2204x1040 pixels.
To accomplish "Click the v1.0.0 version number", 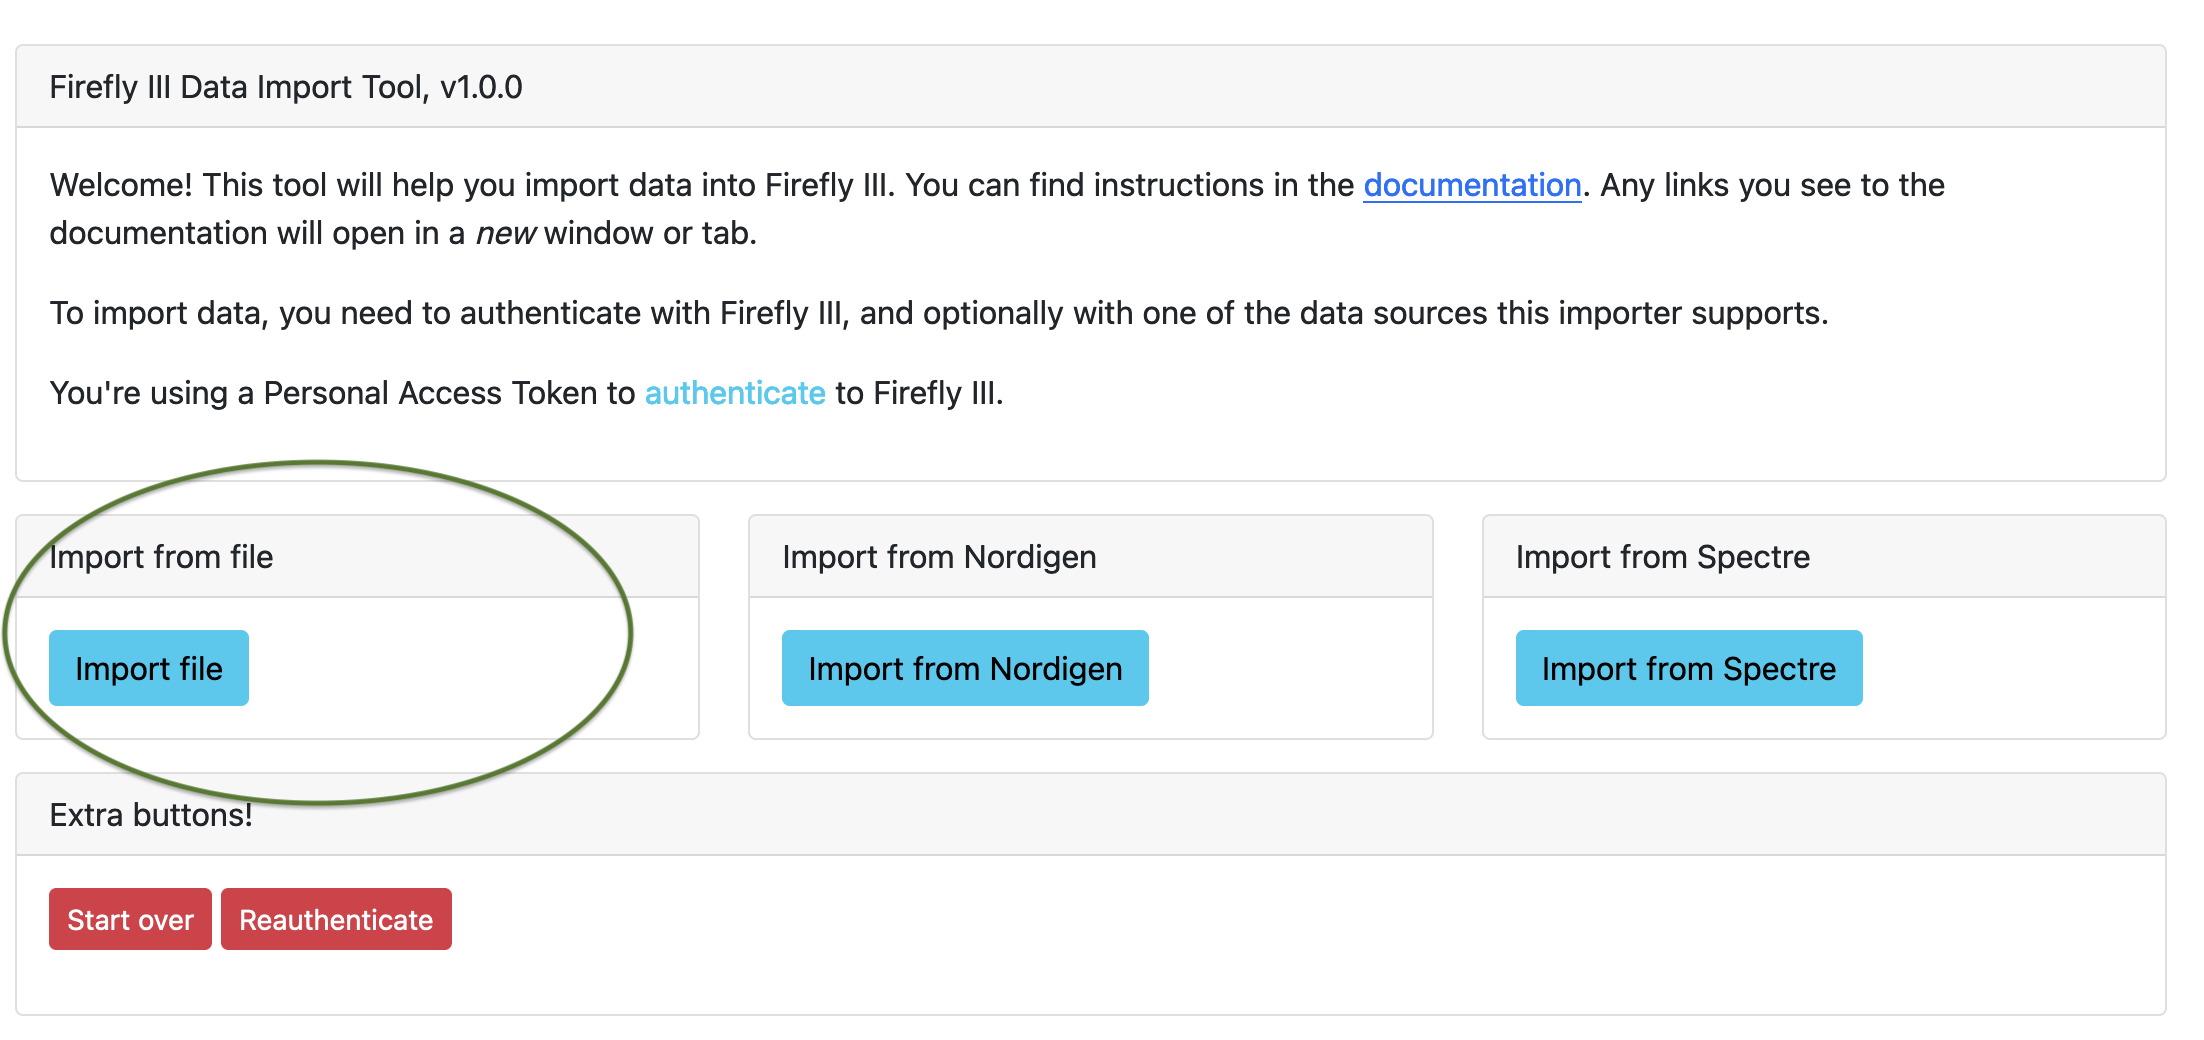I will tap(481, 87).
